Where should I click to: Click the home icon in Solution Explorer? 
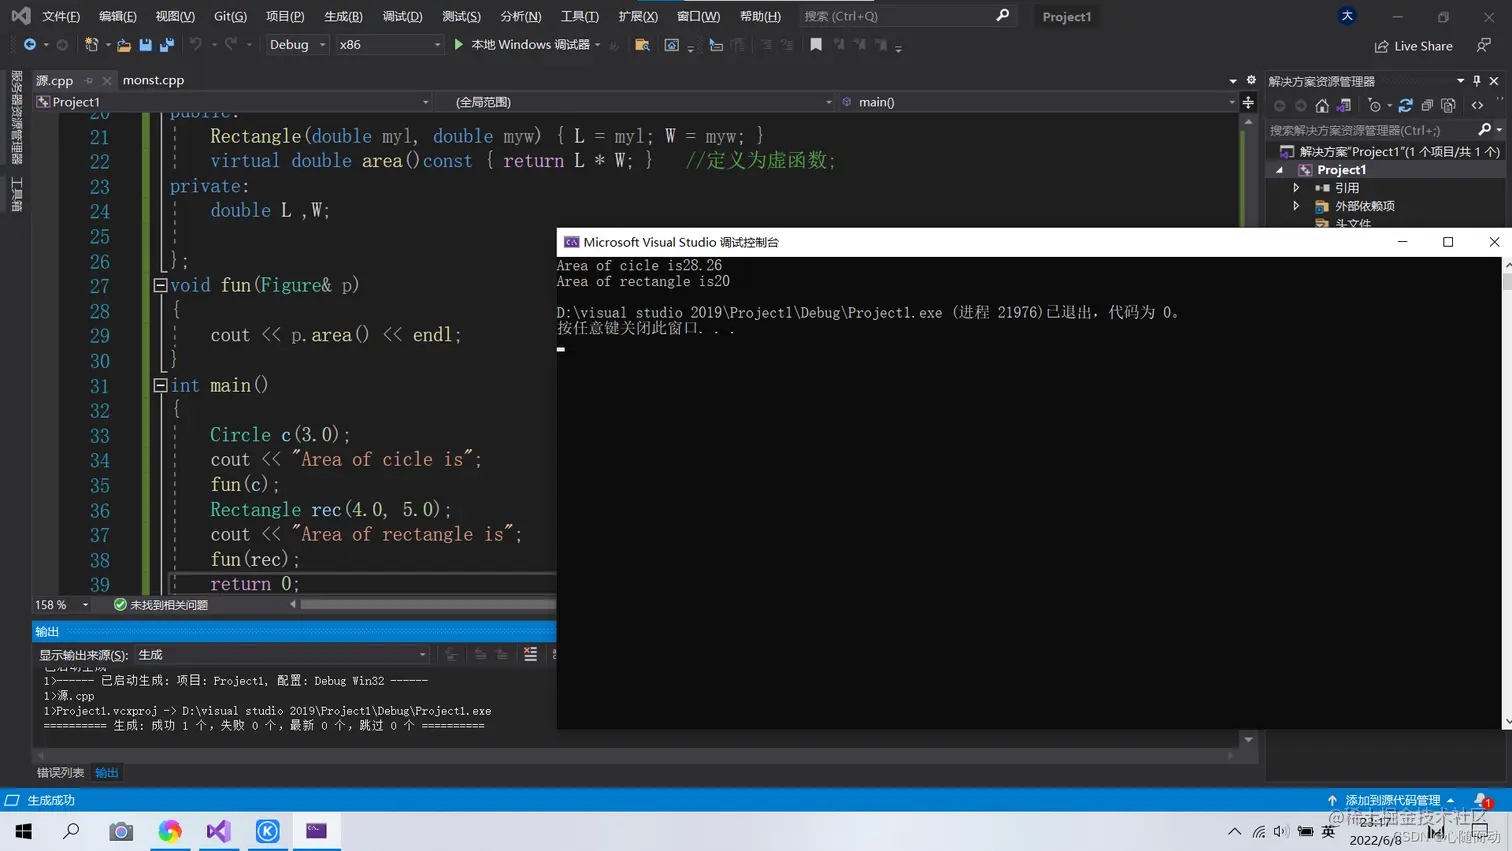point(1322,105)
